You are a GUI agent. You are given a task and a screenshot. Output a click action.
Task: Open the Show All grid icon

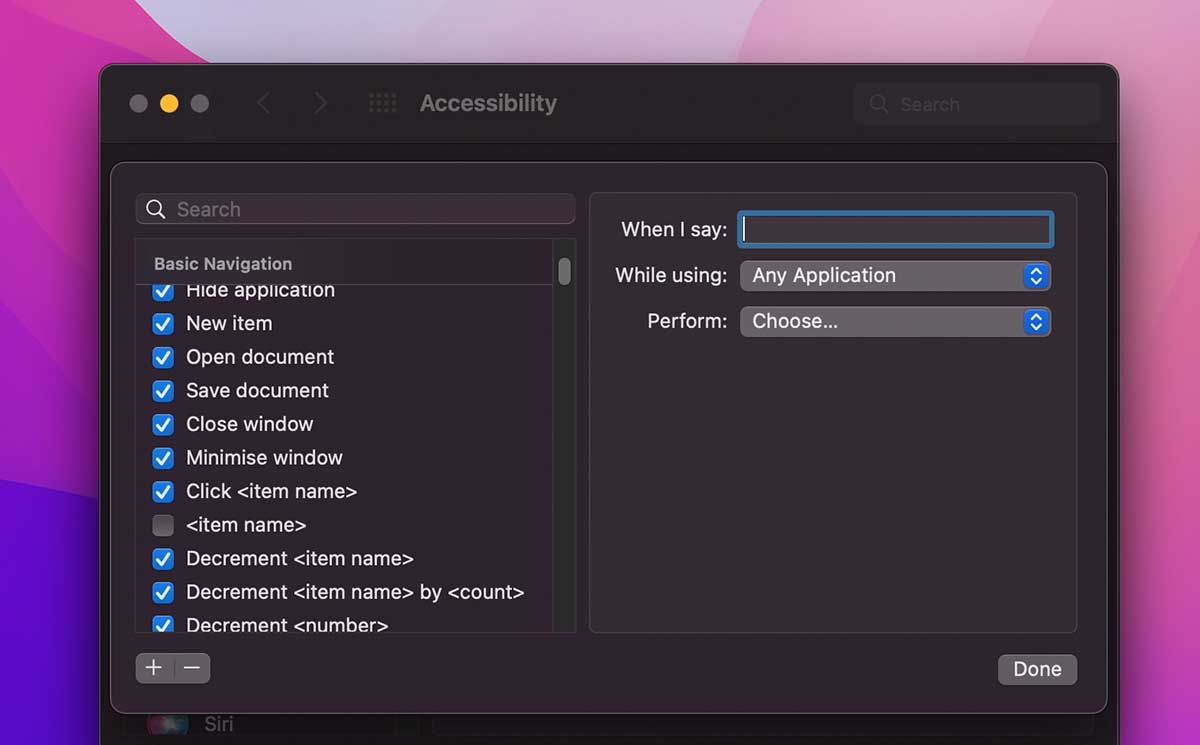tap(383, 103)
